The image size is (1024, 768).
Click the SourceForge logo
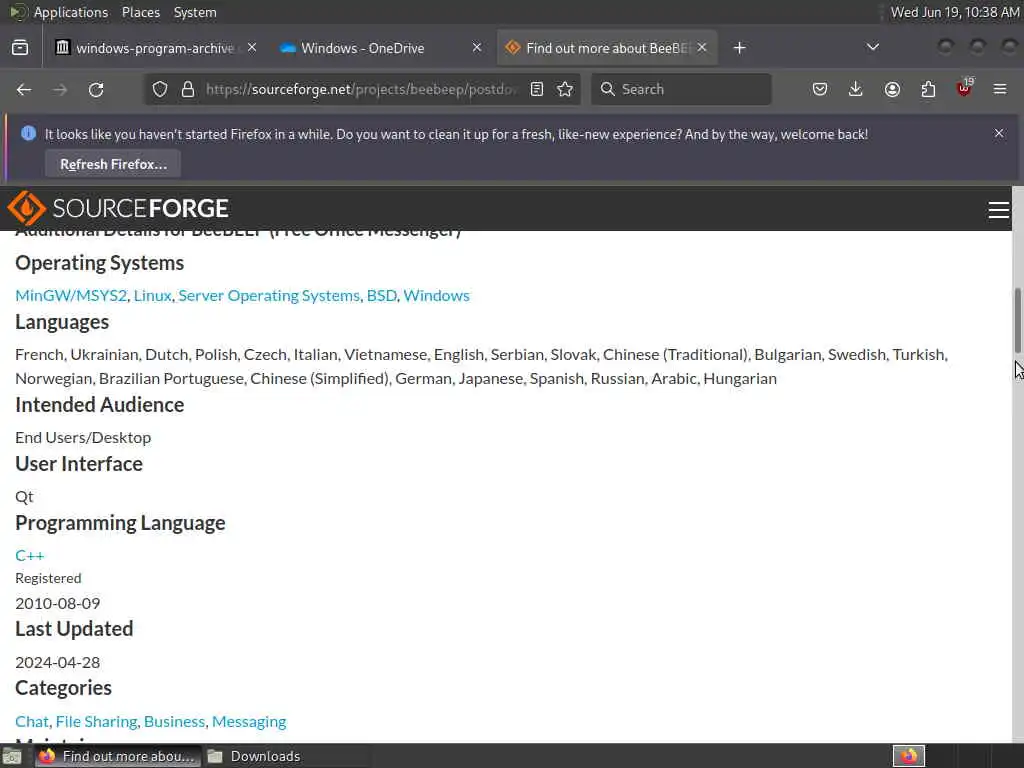(x=118, y=208)
